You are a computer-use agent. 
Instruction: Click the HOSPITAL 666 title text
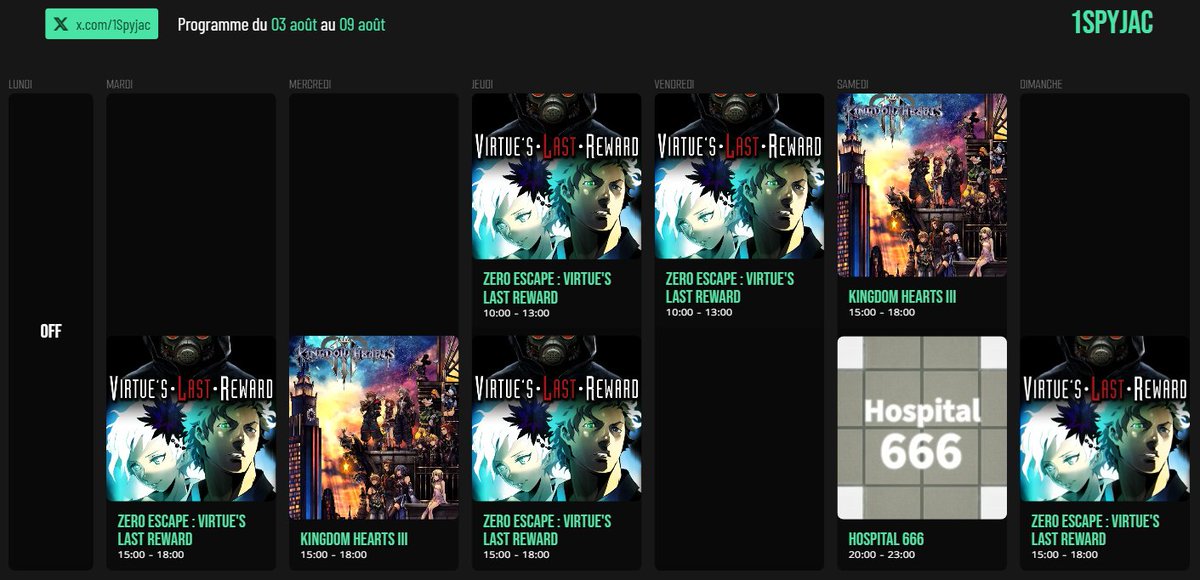886,539
